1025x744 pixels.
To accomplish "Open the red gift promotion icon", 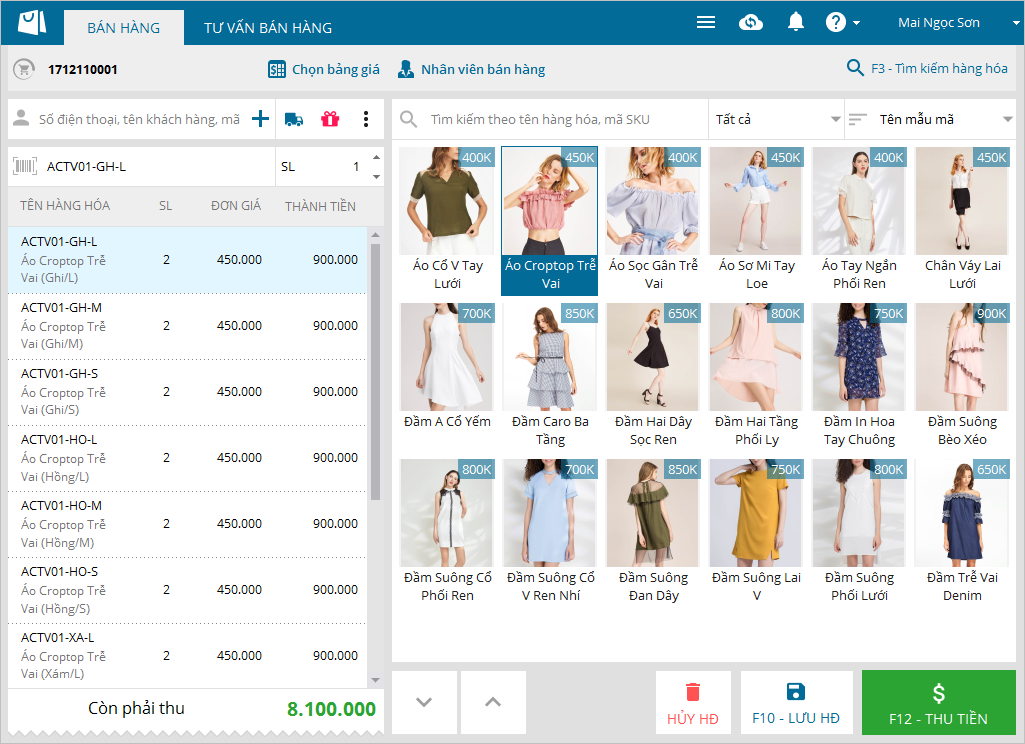I will [330, 119].
